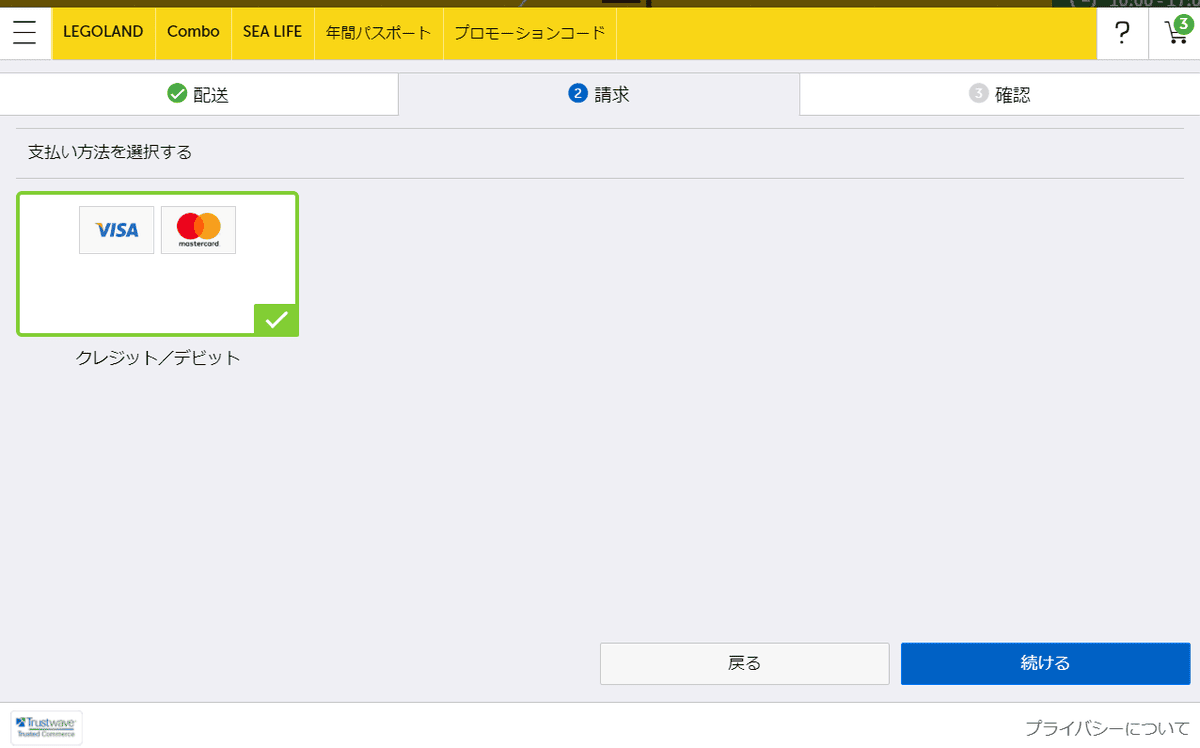The height and width of the screenshot is (748, 1200).
Task: Select 年間パスポート from the top menu
Action: tap(378, 32)
